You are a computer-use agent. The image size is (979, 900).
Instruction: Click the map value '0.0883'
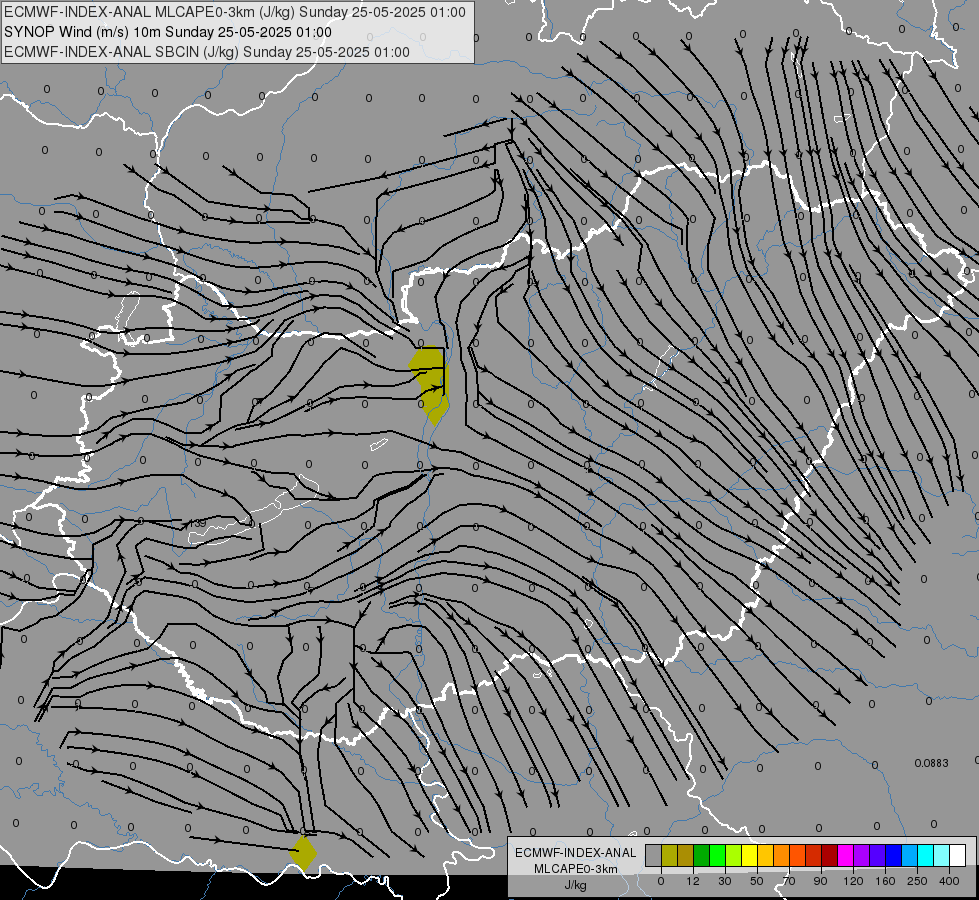coord(932,763)
